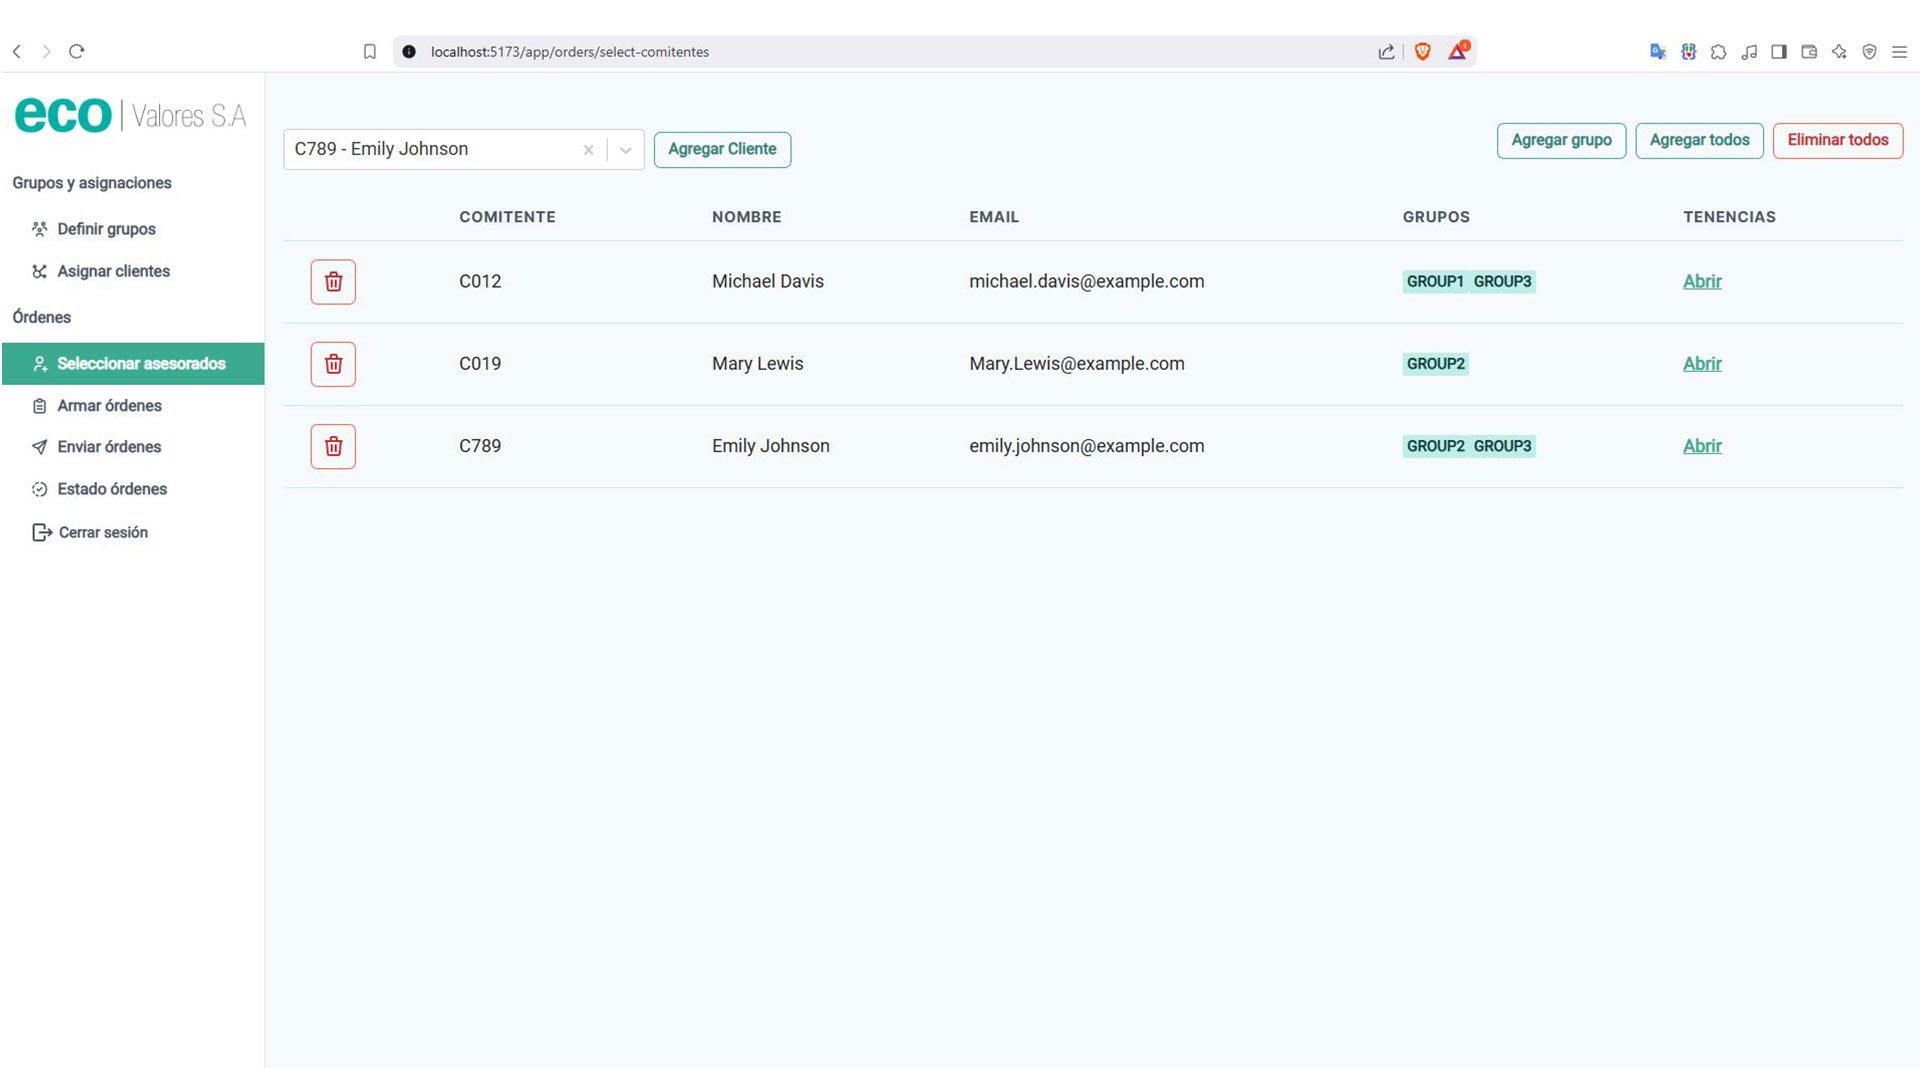The width and height of the screenshot is (1920, 1080).
Task: Open the Brave shields icon
Action: tap(1422, 52)
